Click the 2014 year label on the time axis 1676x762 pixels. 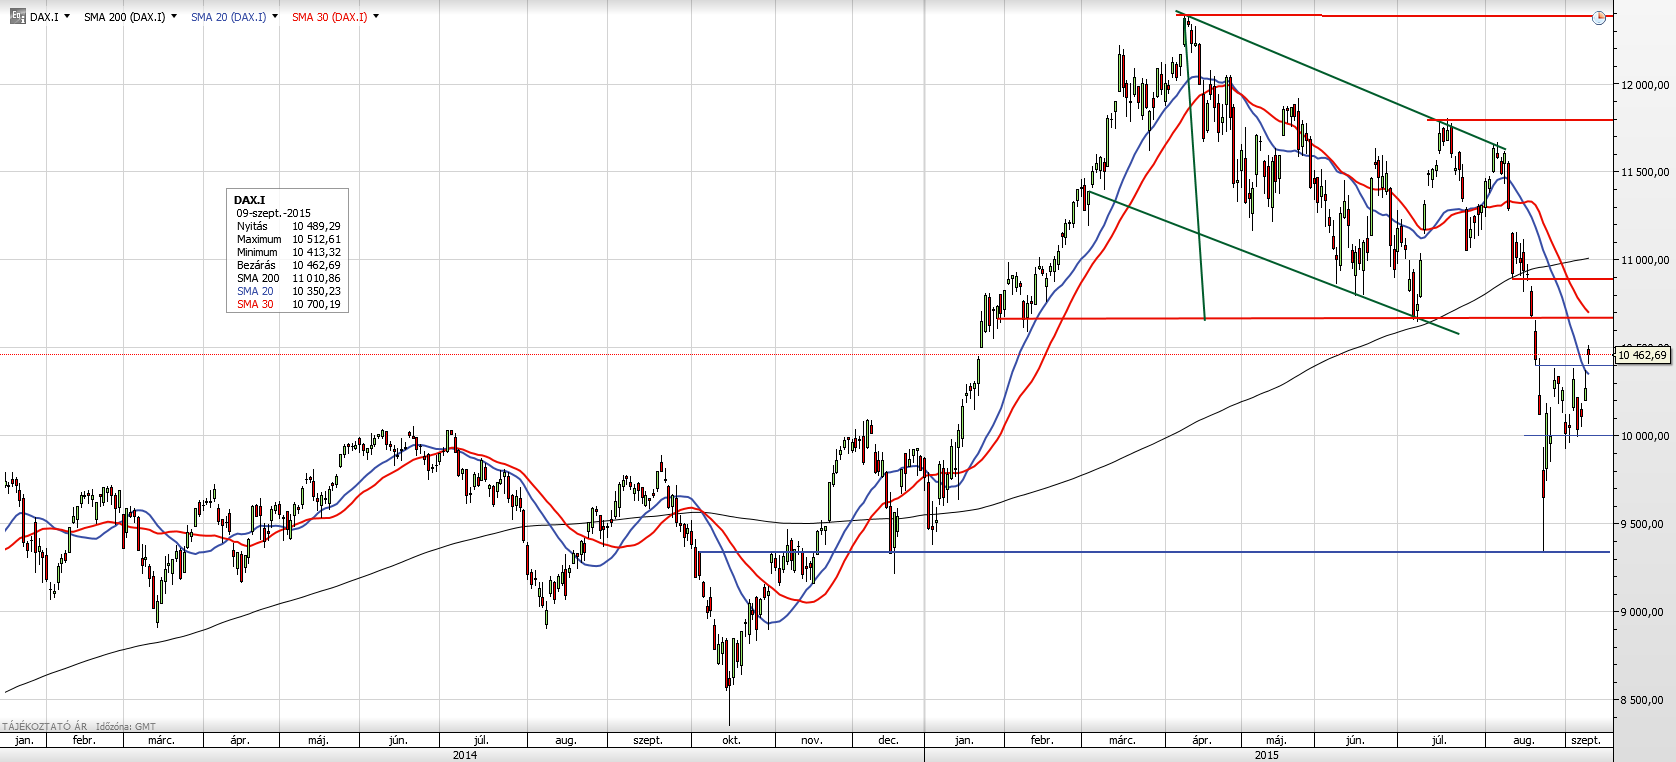(x=465, y=755)
